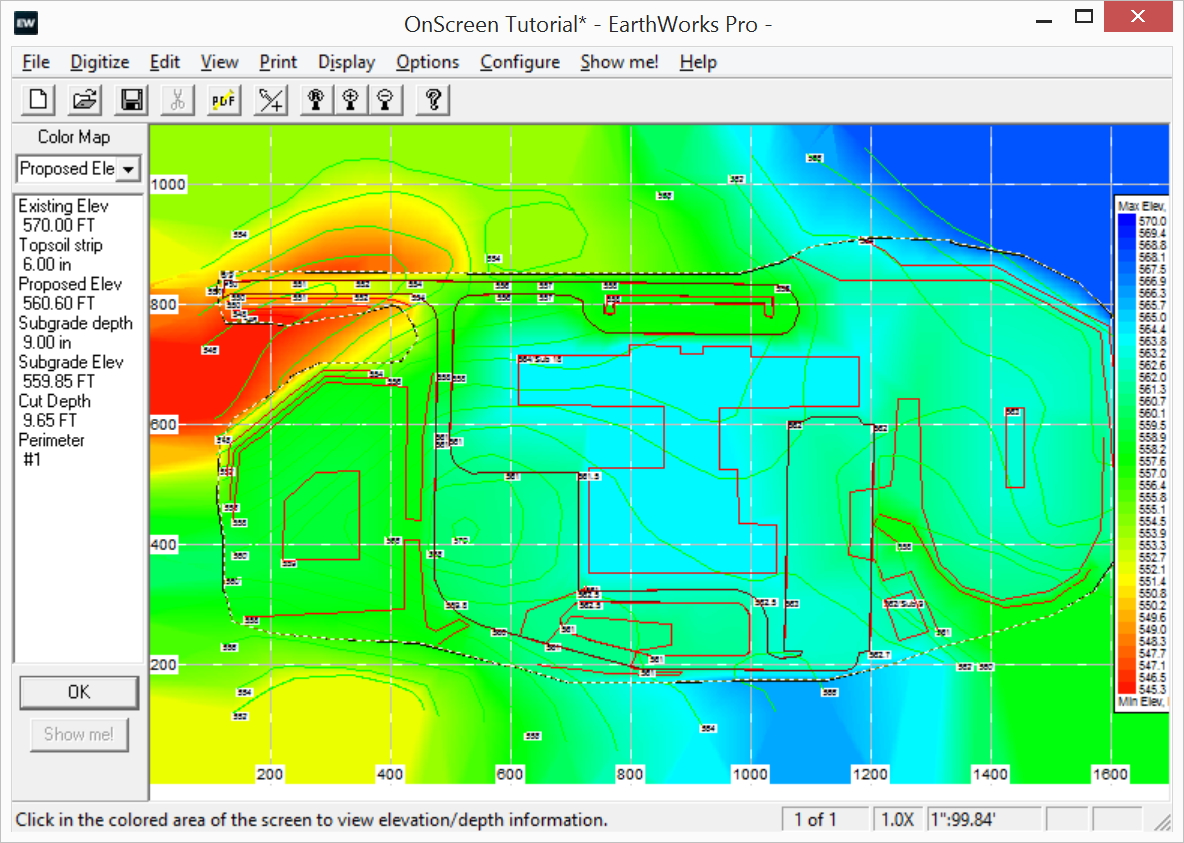Click the "9.00 in" subgrade depth value
Viewport: 1184px width, 843px height.
47,343
